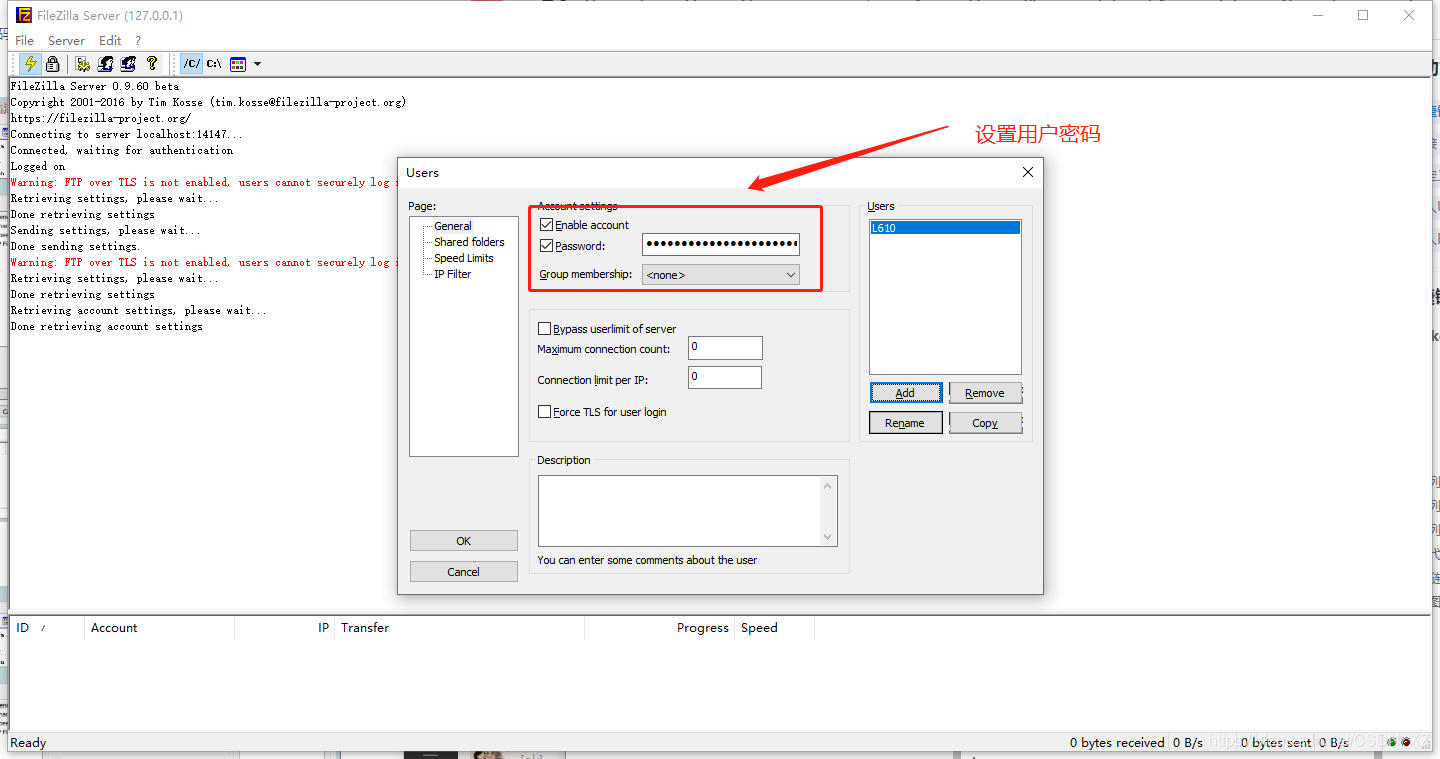Click the 'Logged on' log line

pyautogui.click(x=38, y=167)
